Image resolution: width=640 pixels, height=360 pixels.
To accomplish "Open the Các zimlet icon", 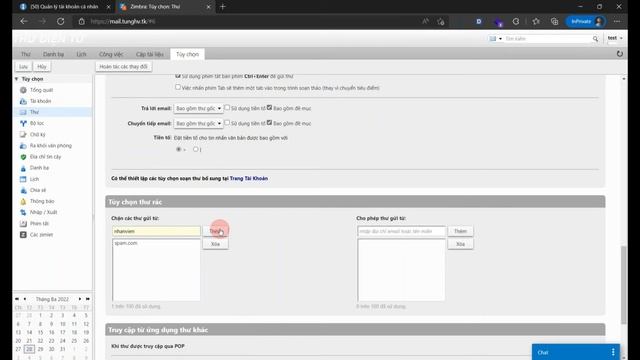I will pyautogui.click(x=23, y=235).
